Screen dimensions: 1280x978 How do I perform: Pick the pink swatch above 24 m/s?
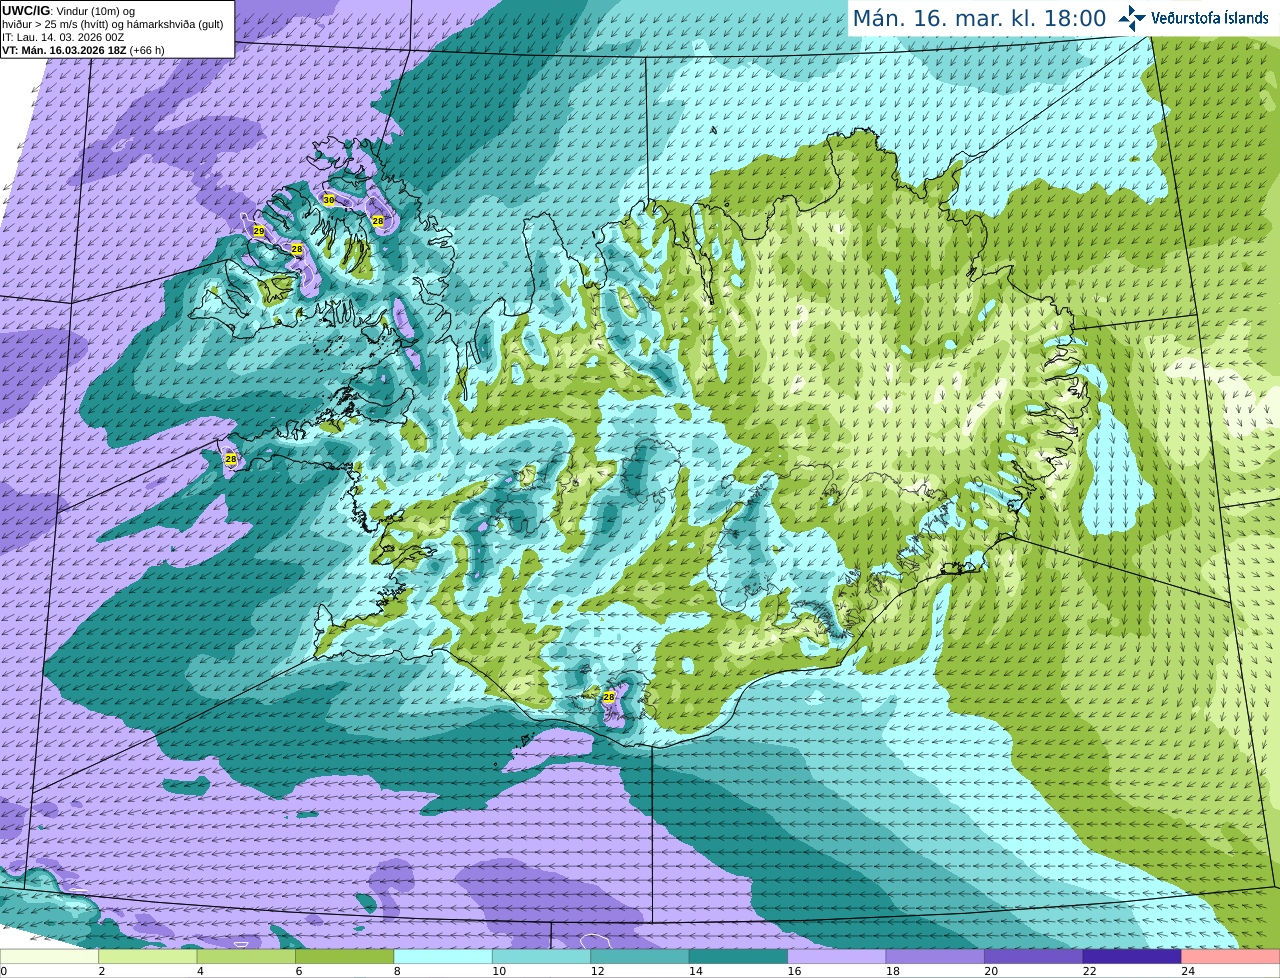click(1231, 957)
